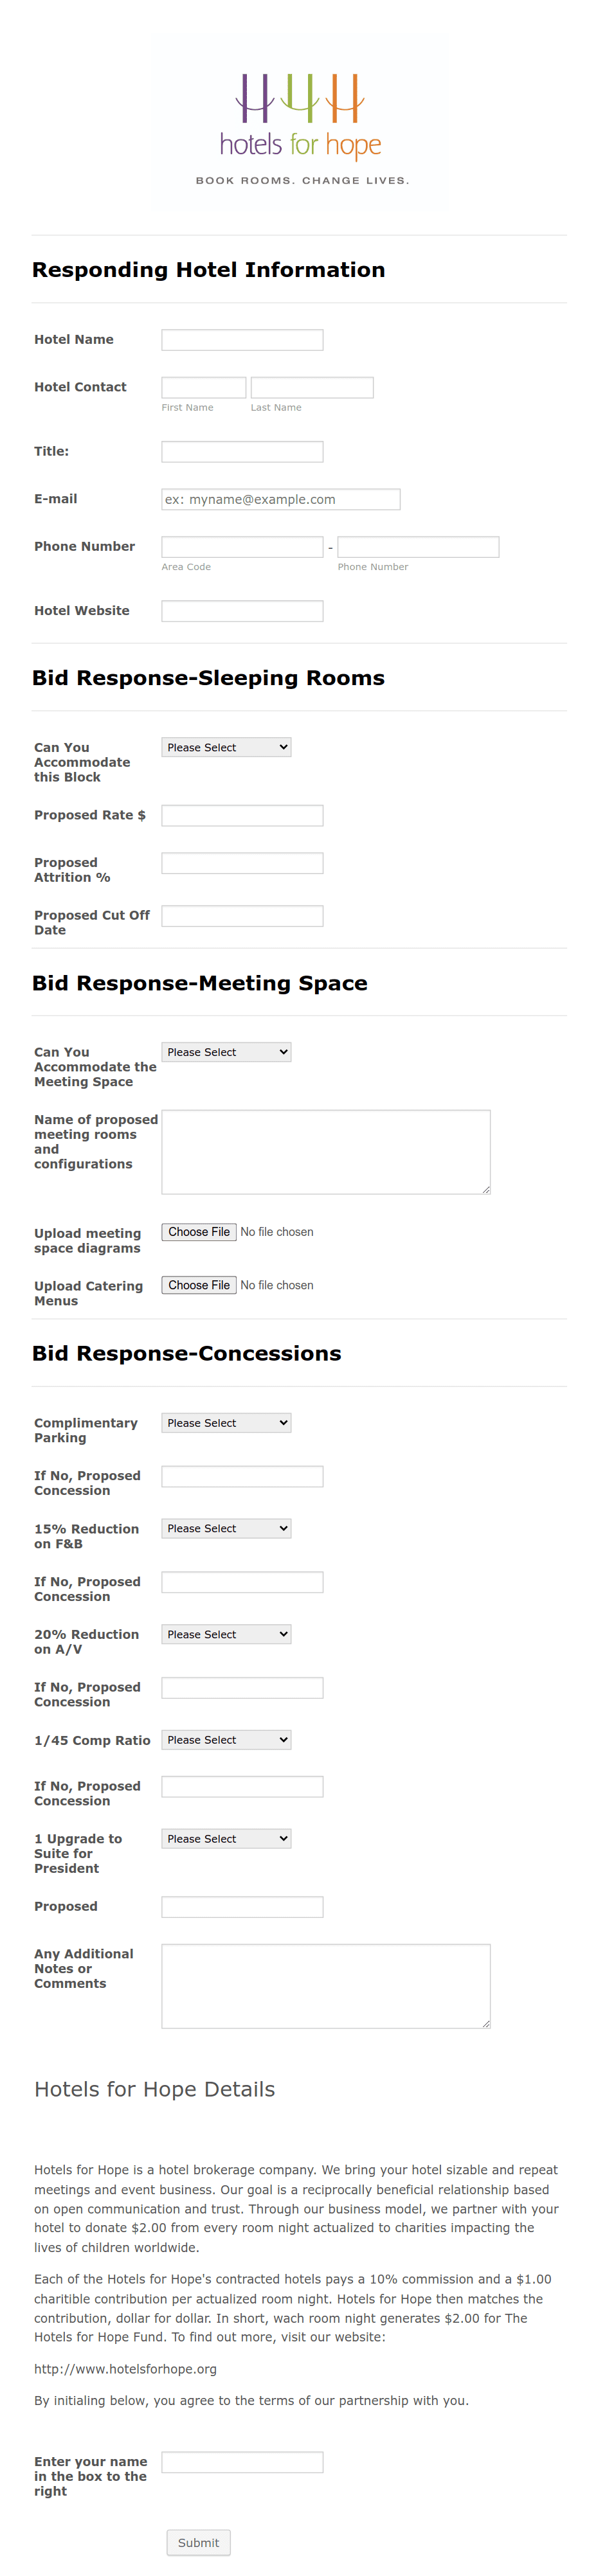
Task: Open the Can You Accommodate this Block dropdown
Action: [x=226, y=747]
